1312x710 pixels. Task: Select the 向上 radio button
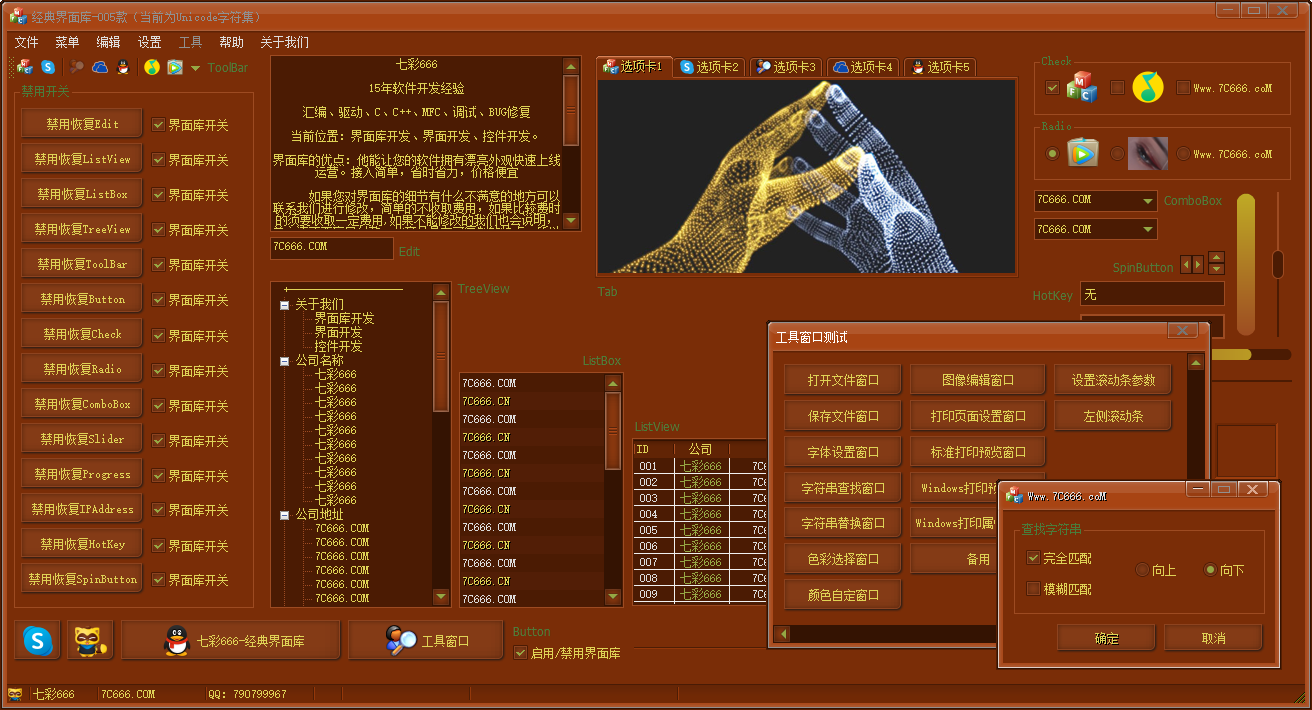(1142, 570)
